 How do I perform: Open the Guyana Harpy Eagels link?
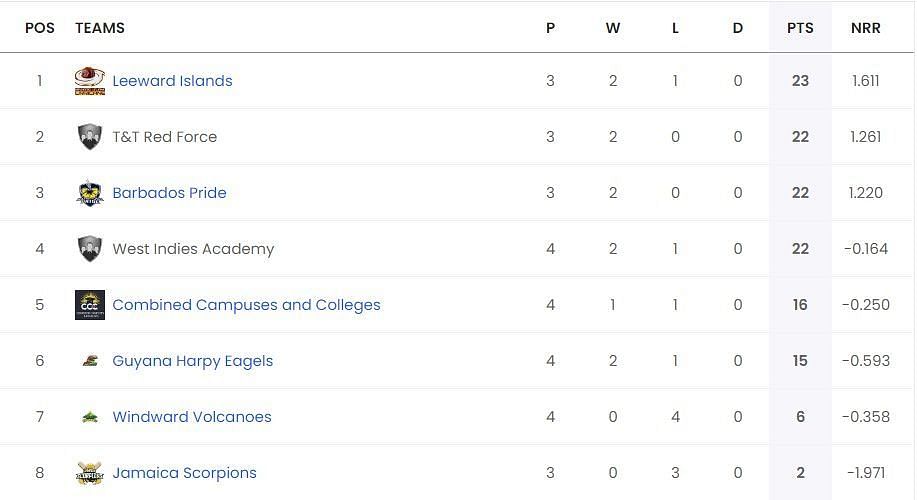(x=192, y=361)
